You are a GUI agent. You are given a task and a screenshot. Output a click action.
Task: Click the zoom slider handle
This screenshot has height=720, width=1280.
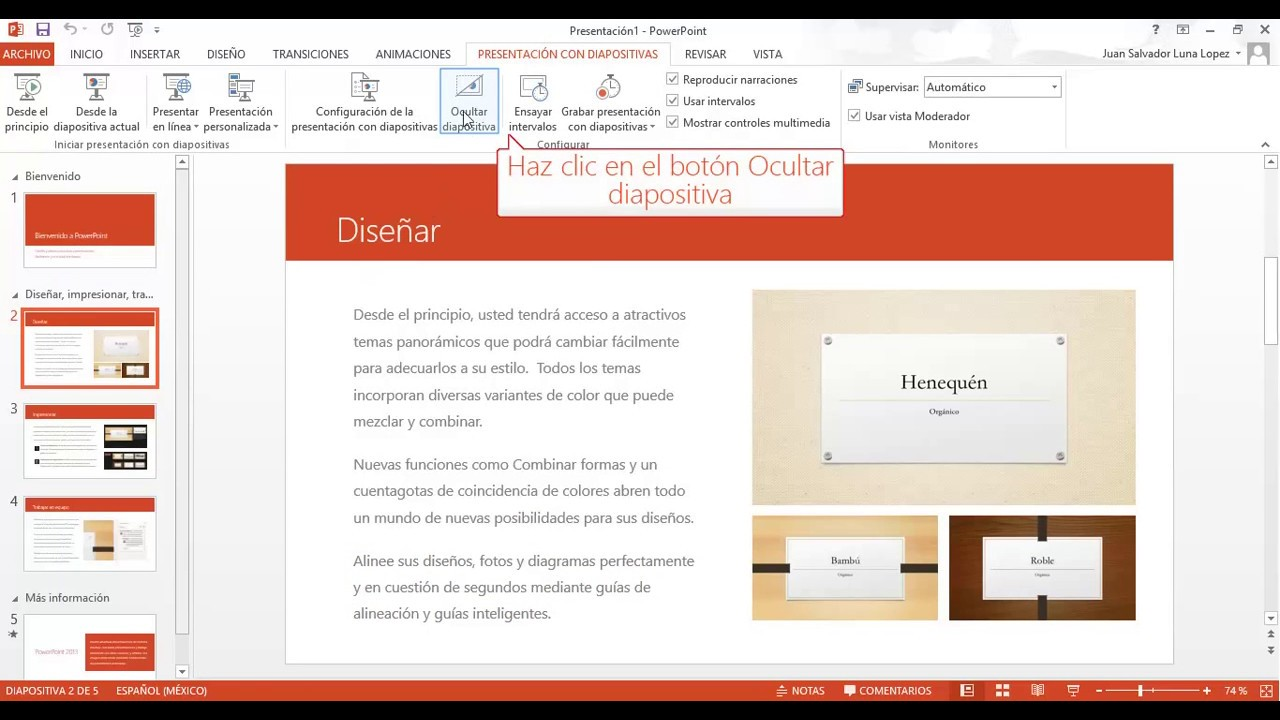point(1140,691)
